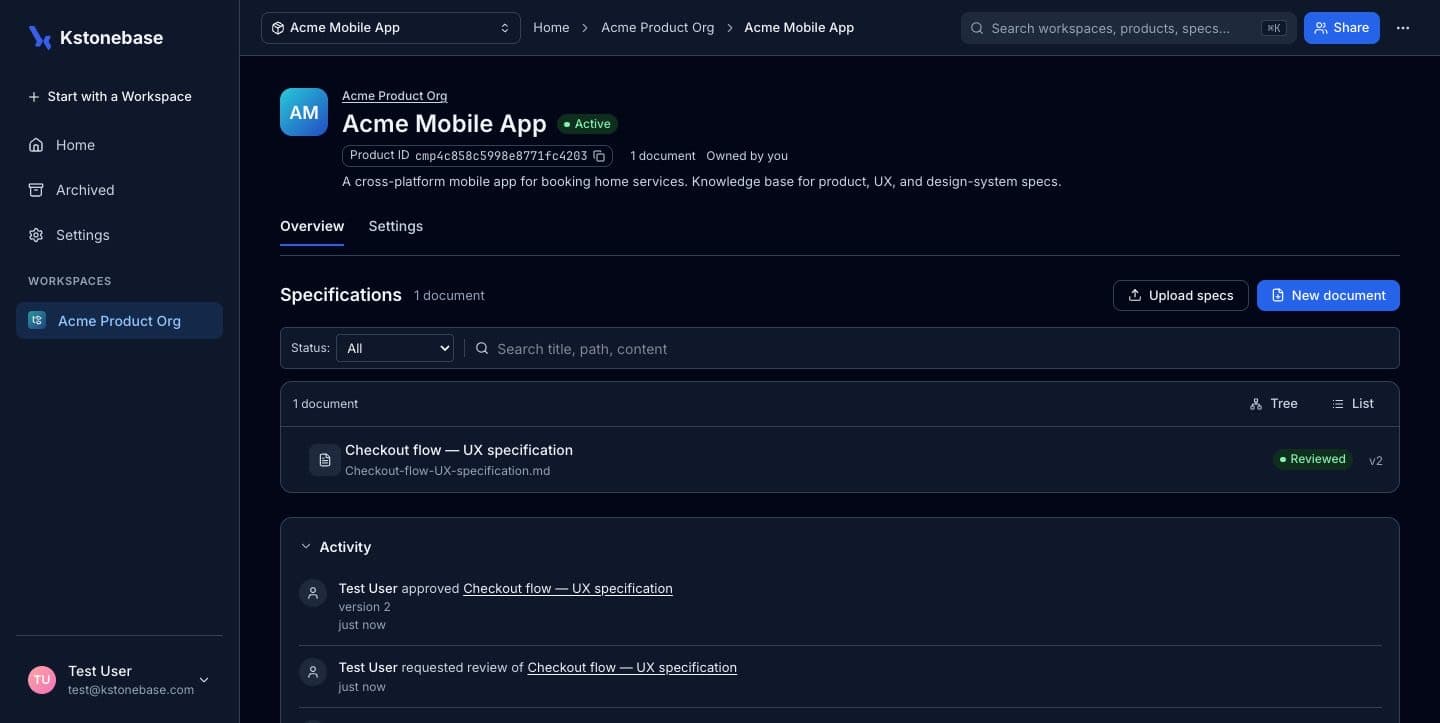
Task: Click the user icon beside approved activity
Action: [x=313, y=592]
